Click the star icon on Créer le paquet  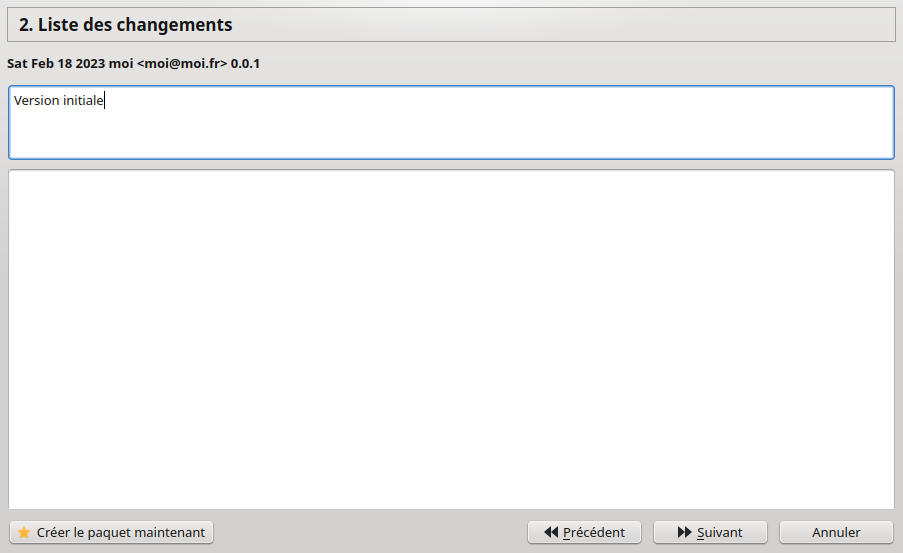coord(24,532)
